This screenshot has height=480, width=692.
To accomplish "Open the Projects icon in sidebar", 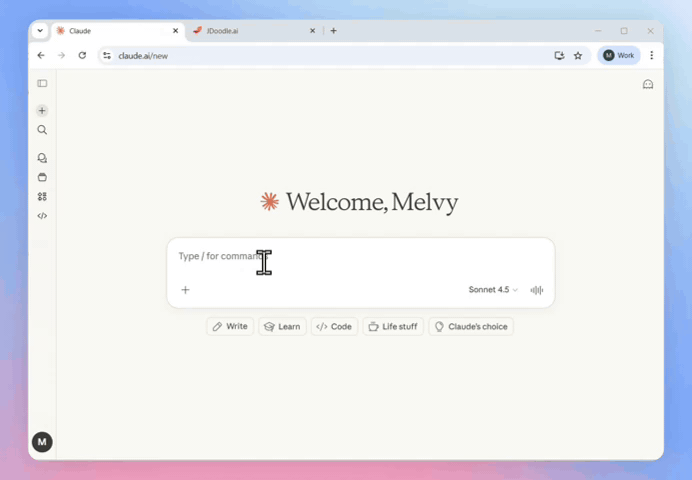I will pos(42,177).
